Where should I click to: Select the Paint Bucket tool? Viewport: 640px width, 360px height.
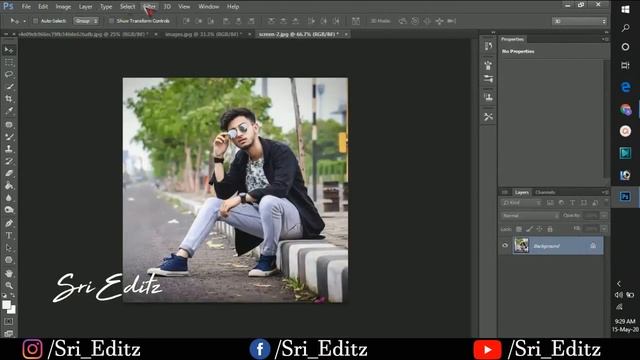point(9,186)
